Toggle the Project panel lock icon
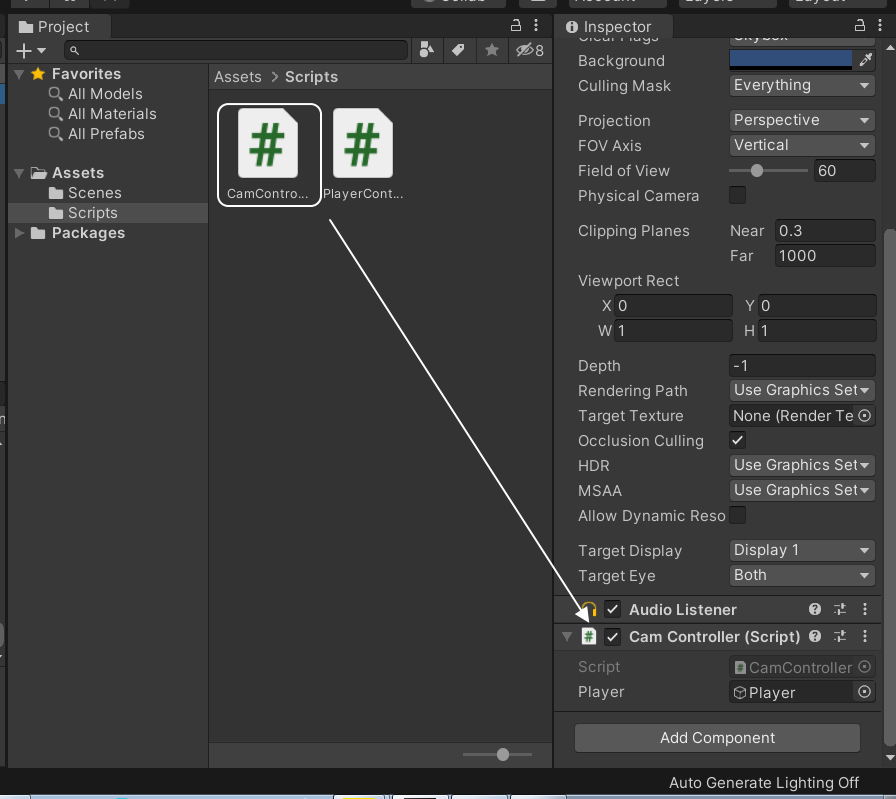 pos(515,25)
